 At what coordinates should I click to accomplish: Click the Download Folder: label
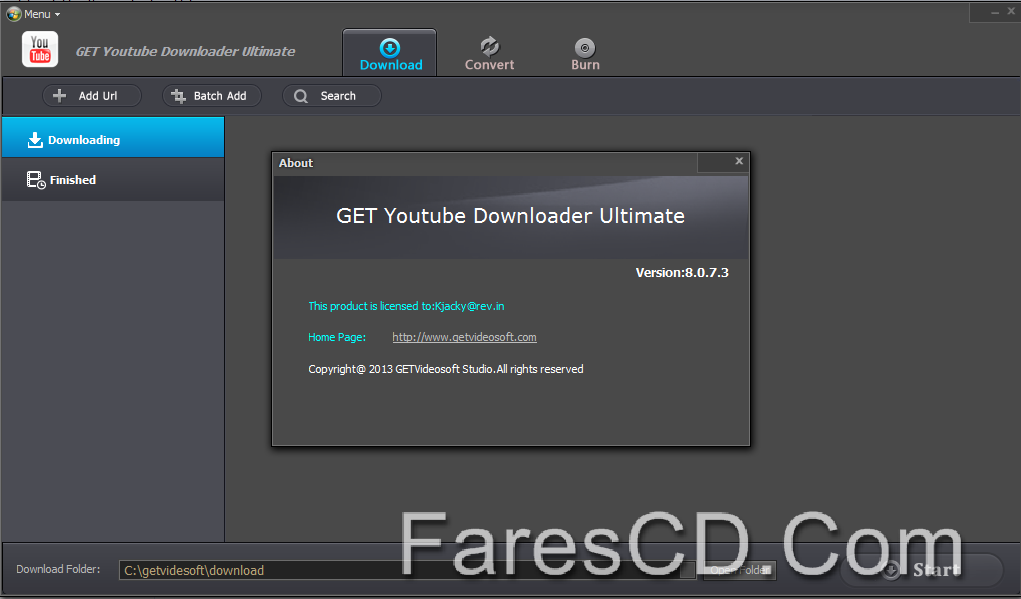[58, 569]
